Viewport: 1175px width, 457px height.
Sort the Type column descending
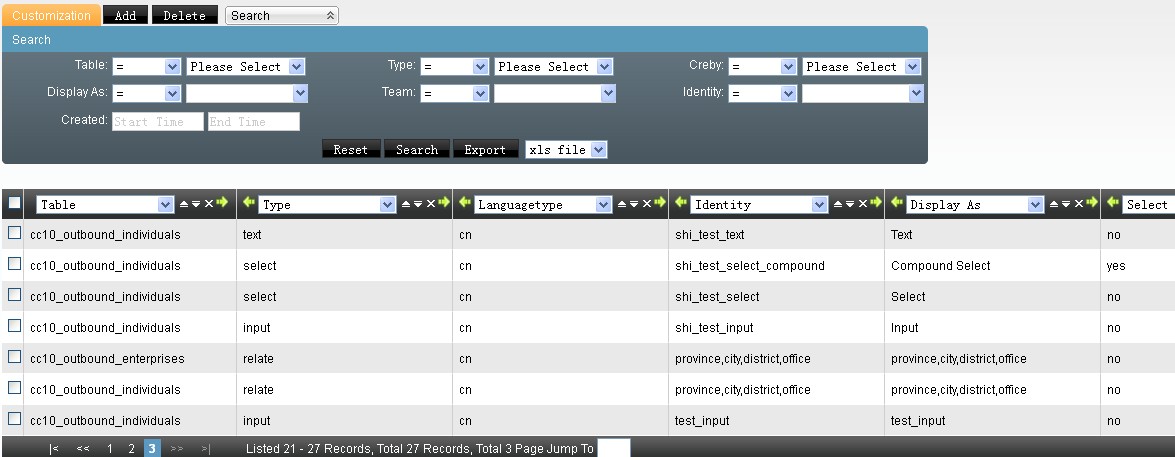pos(418,204)
